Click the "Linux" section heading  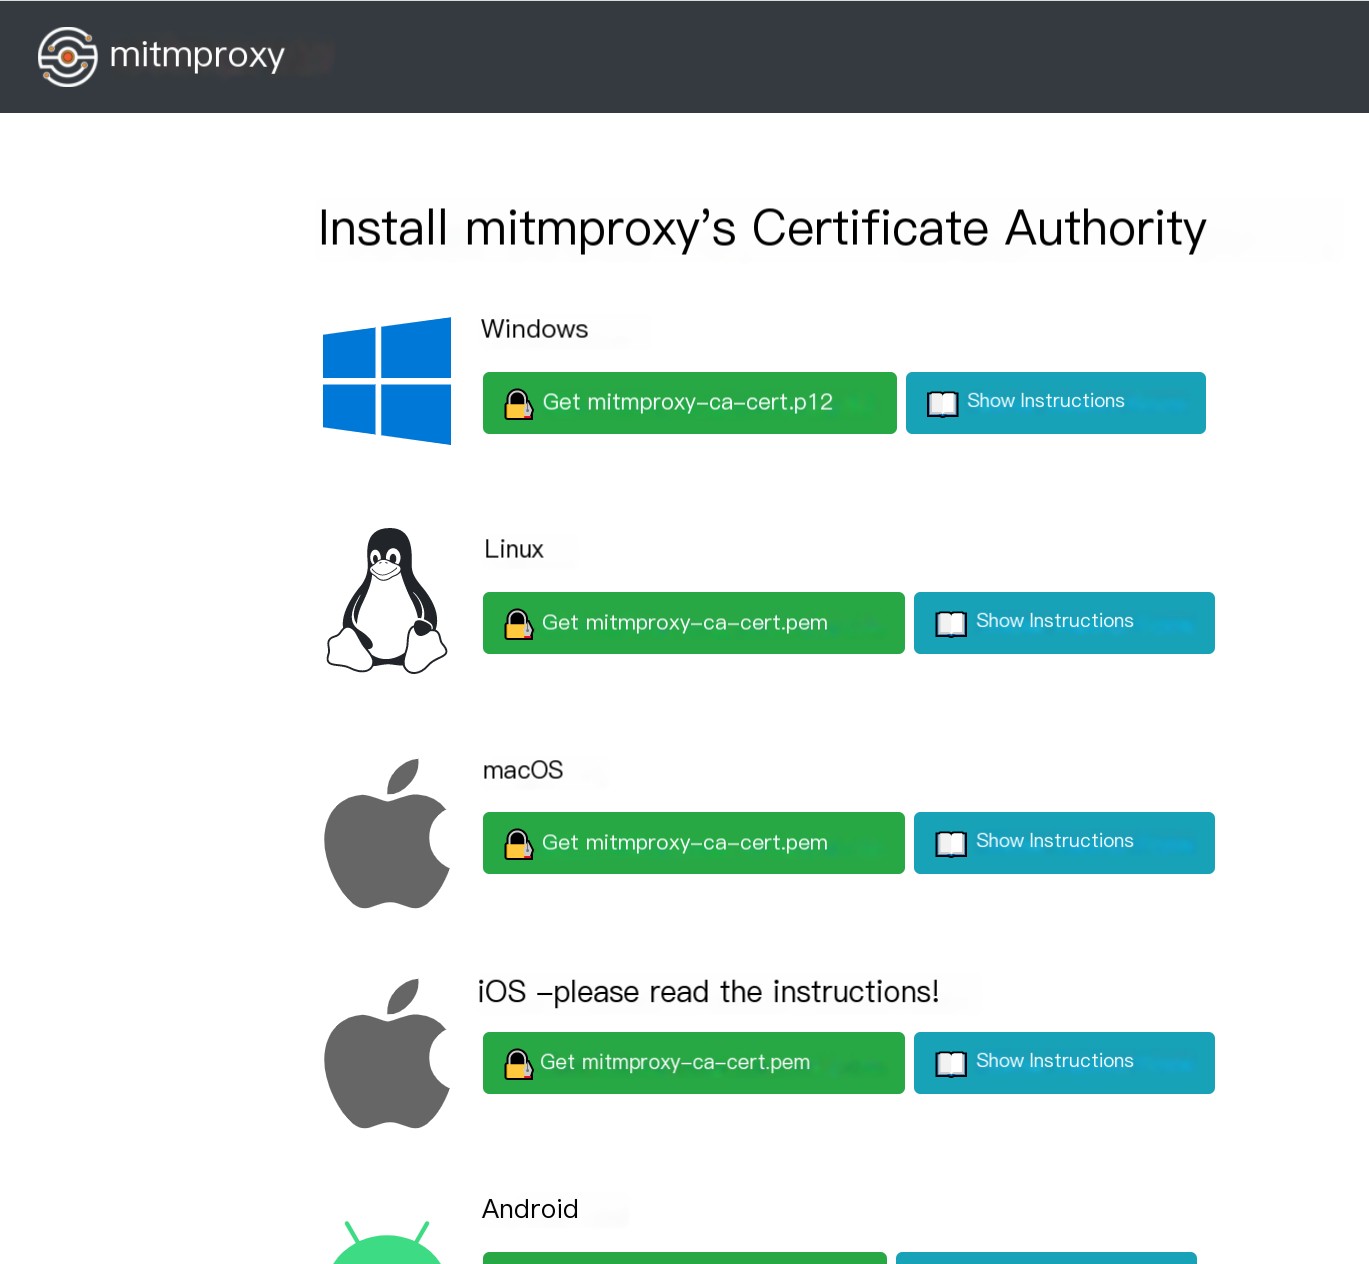click(x=514, y=549)
